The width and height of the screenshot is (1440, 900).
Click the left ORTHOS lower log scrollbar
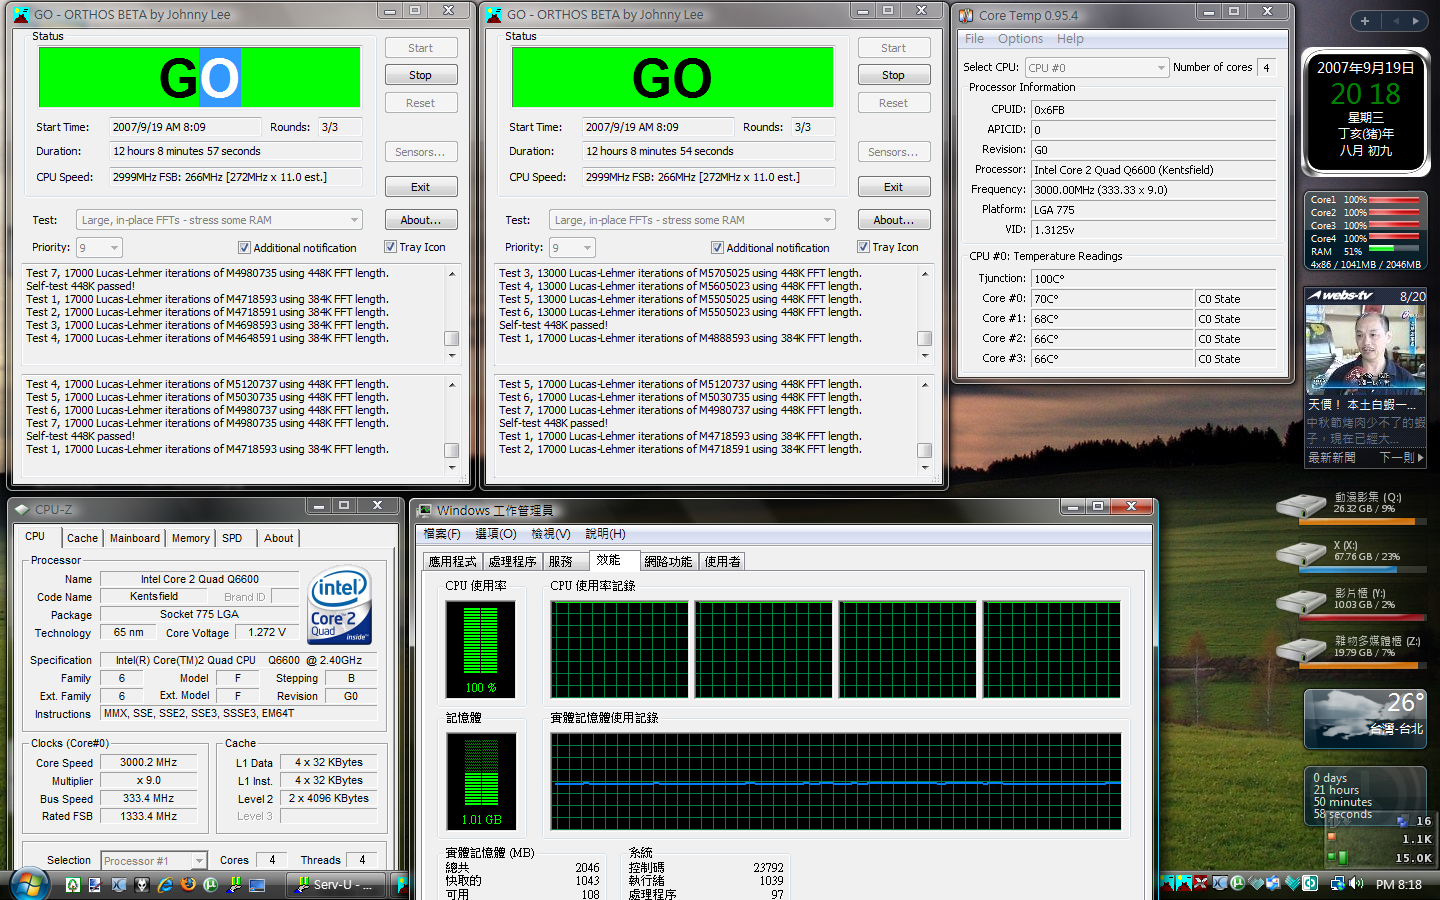coord(452,425)
